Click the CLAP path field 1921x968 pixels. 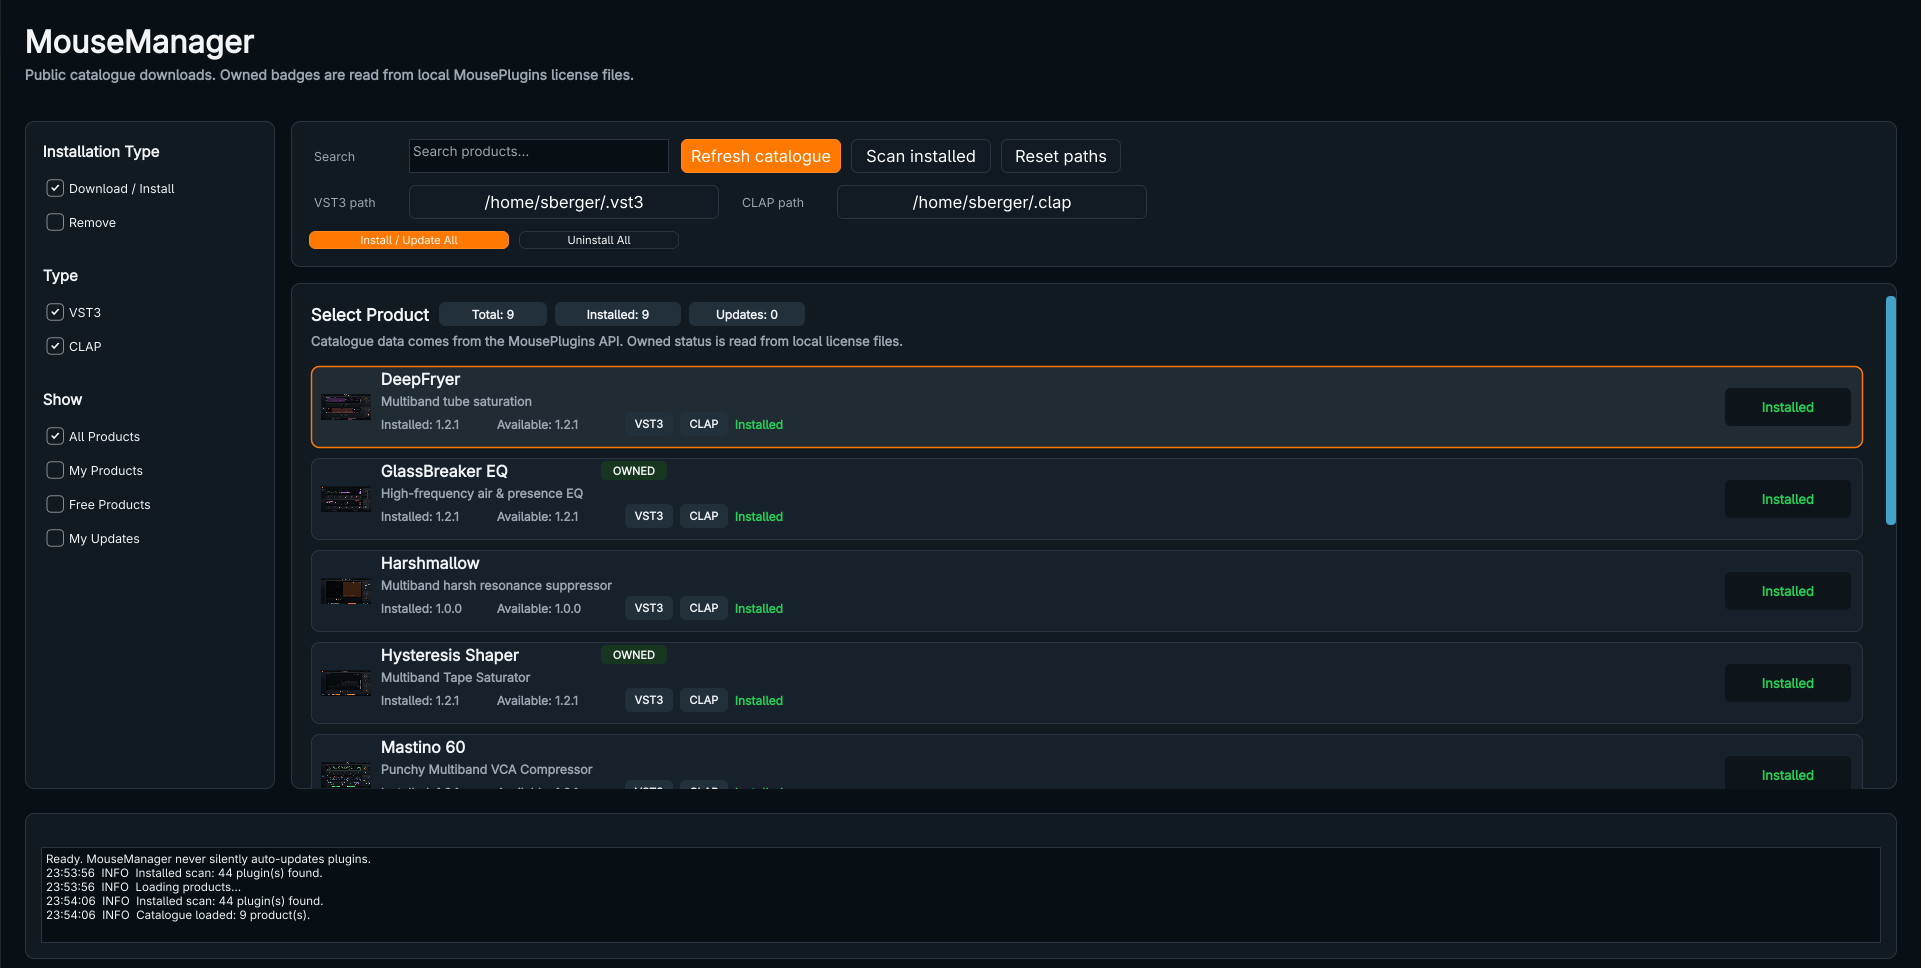pos(992,202)
